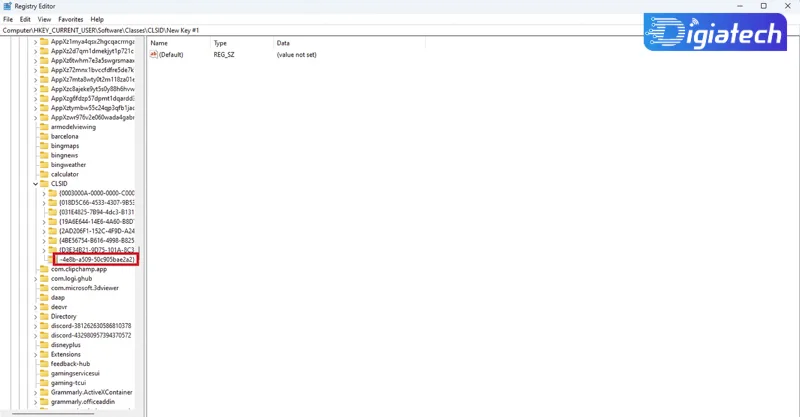Click the com.microsoft.3dviewer folder icon

(x=44, y=288)
